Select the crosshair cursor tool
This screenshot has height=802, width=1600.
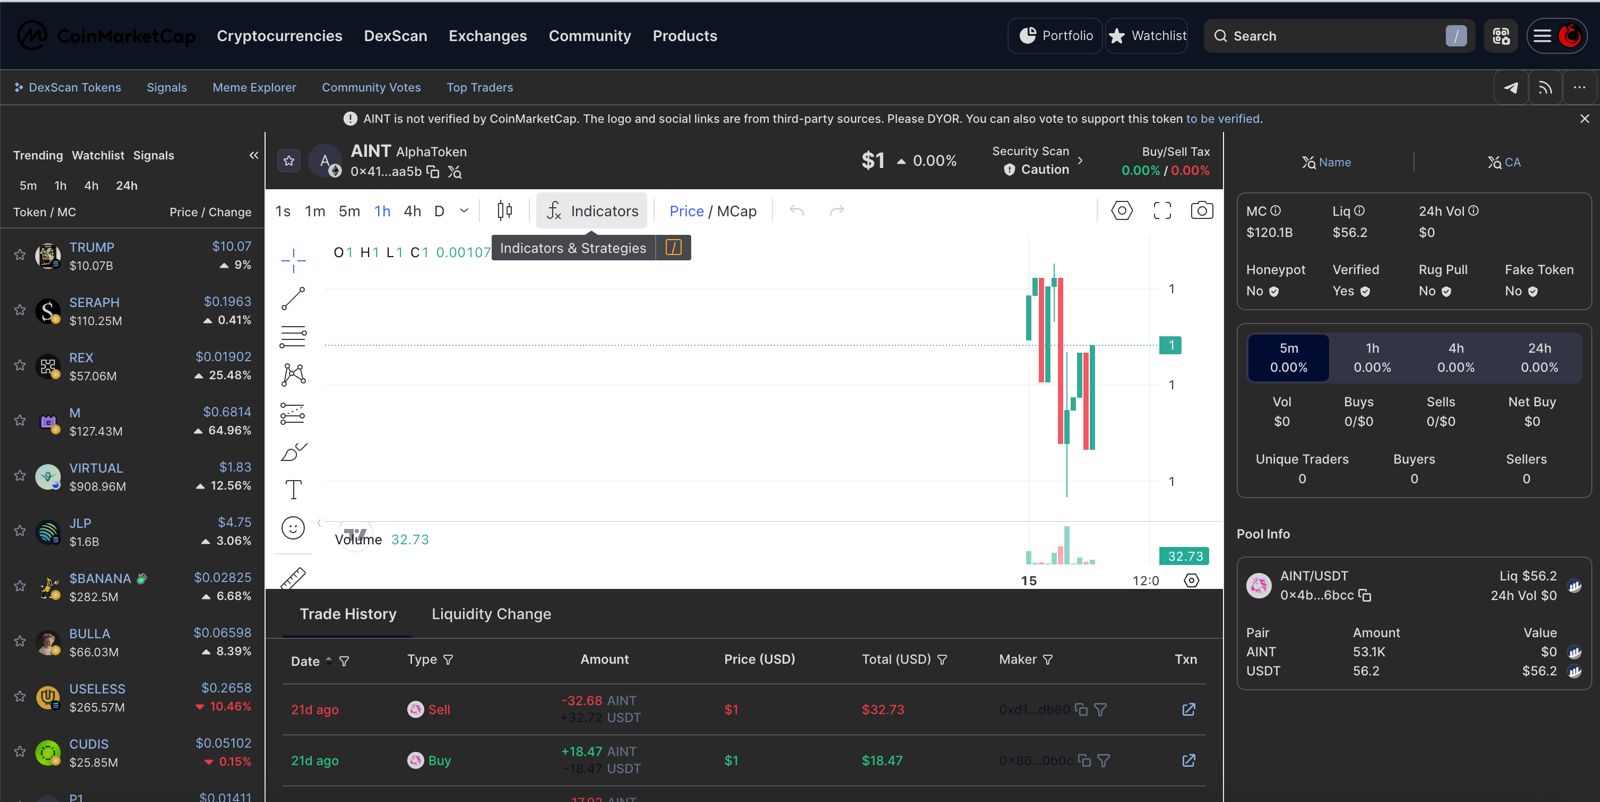293,261
